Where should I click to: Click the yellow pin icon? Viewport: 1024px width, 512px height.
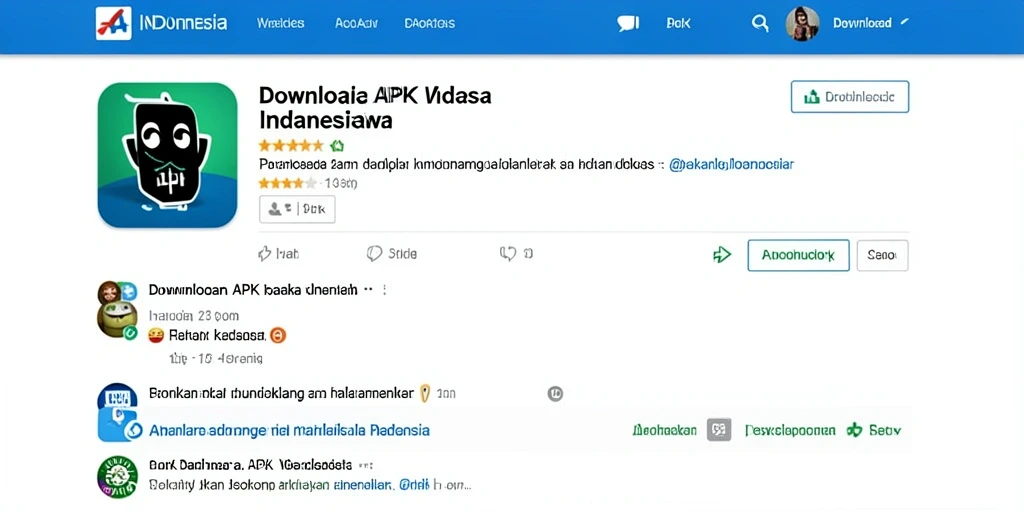(x=425, y=393)
